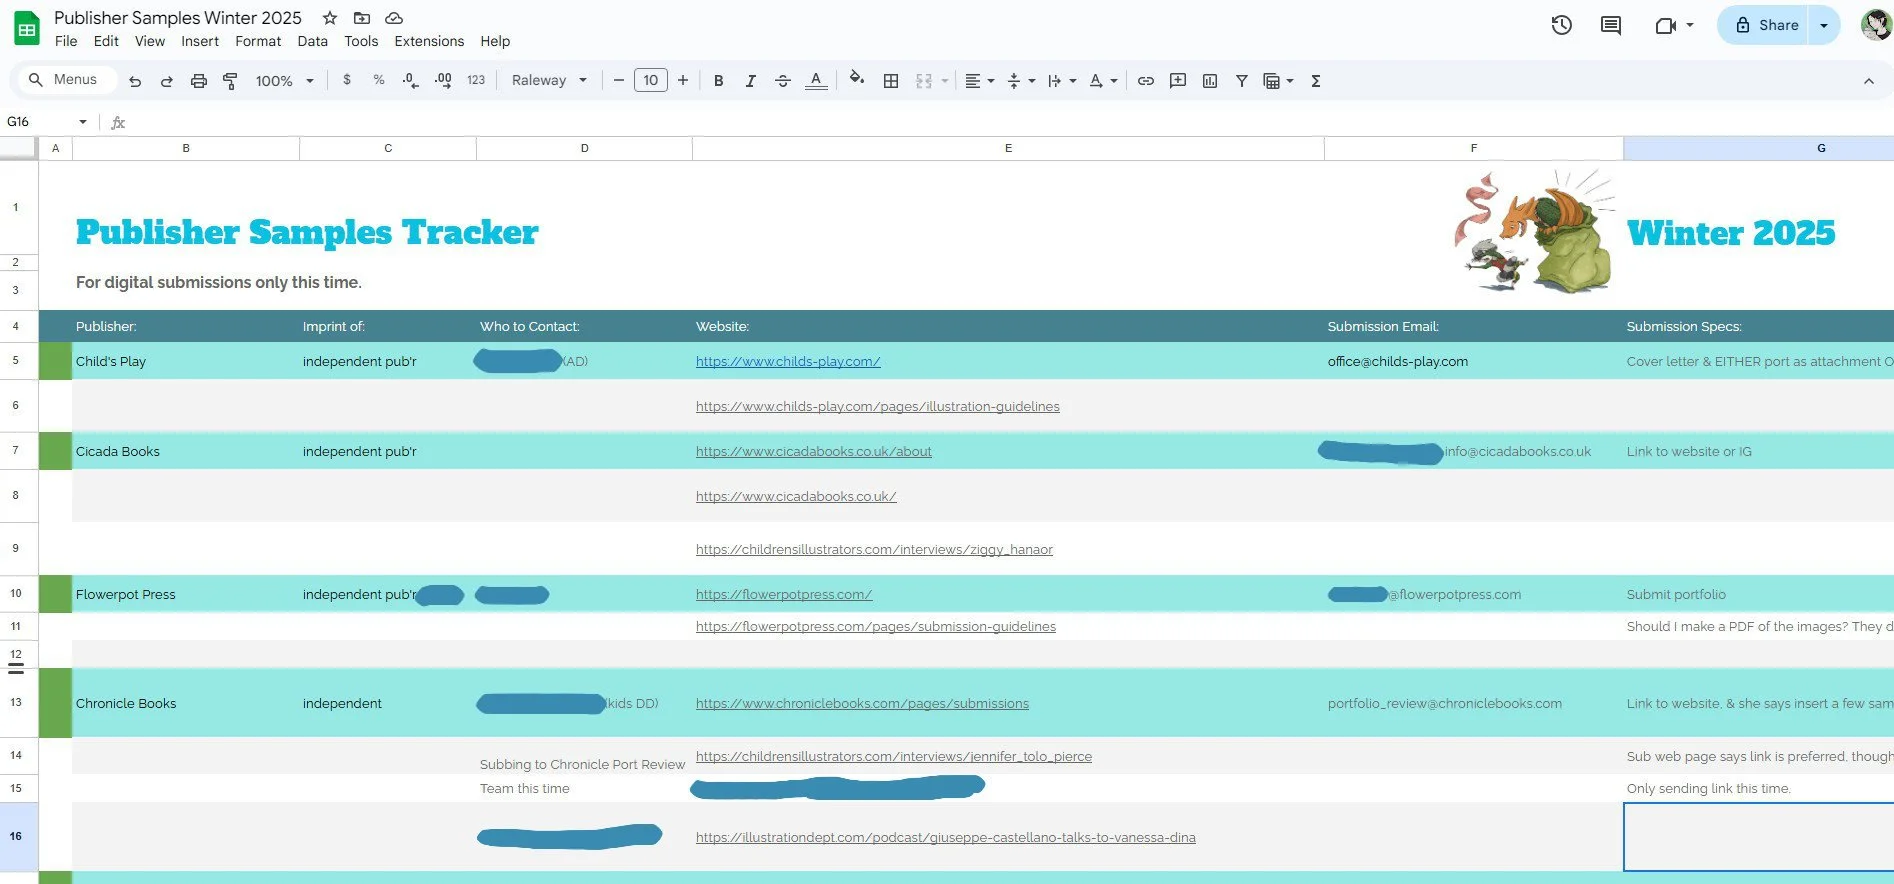The image size is (1894, 884).
Task: Insert link with the chain icon
Action: tap(1146, 81)
